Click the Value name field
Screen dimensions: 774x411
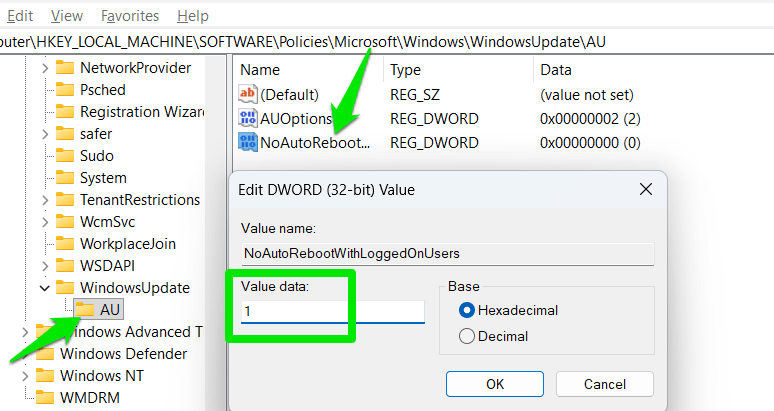pyautogui.click(x=448, y=254)
